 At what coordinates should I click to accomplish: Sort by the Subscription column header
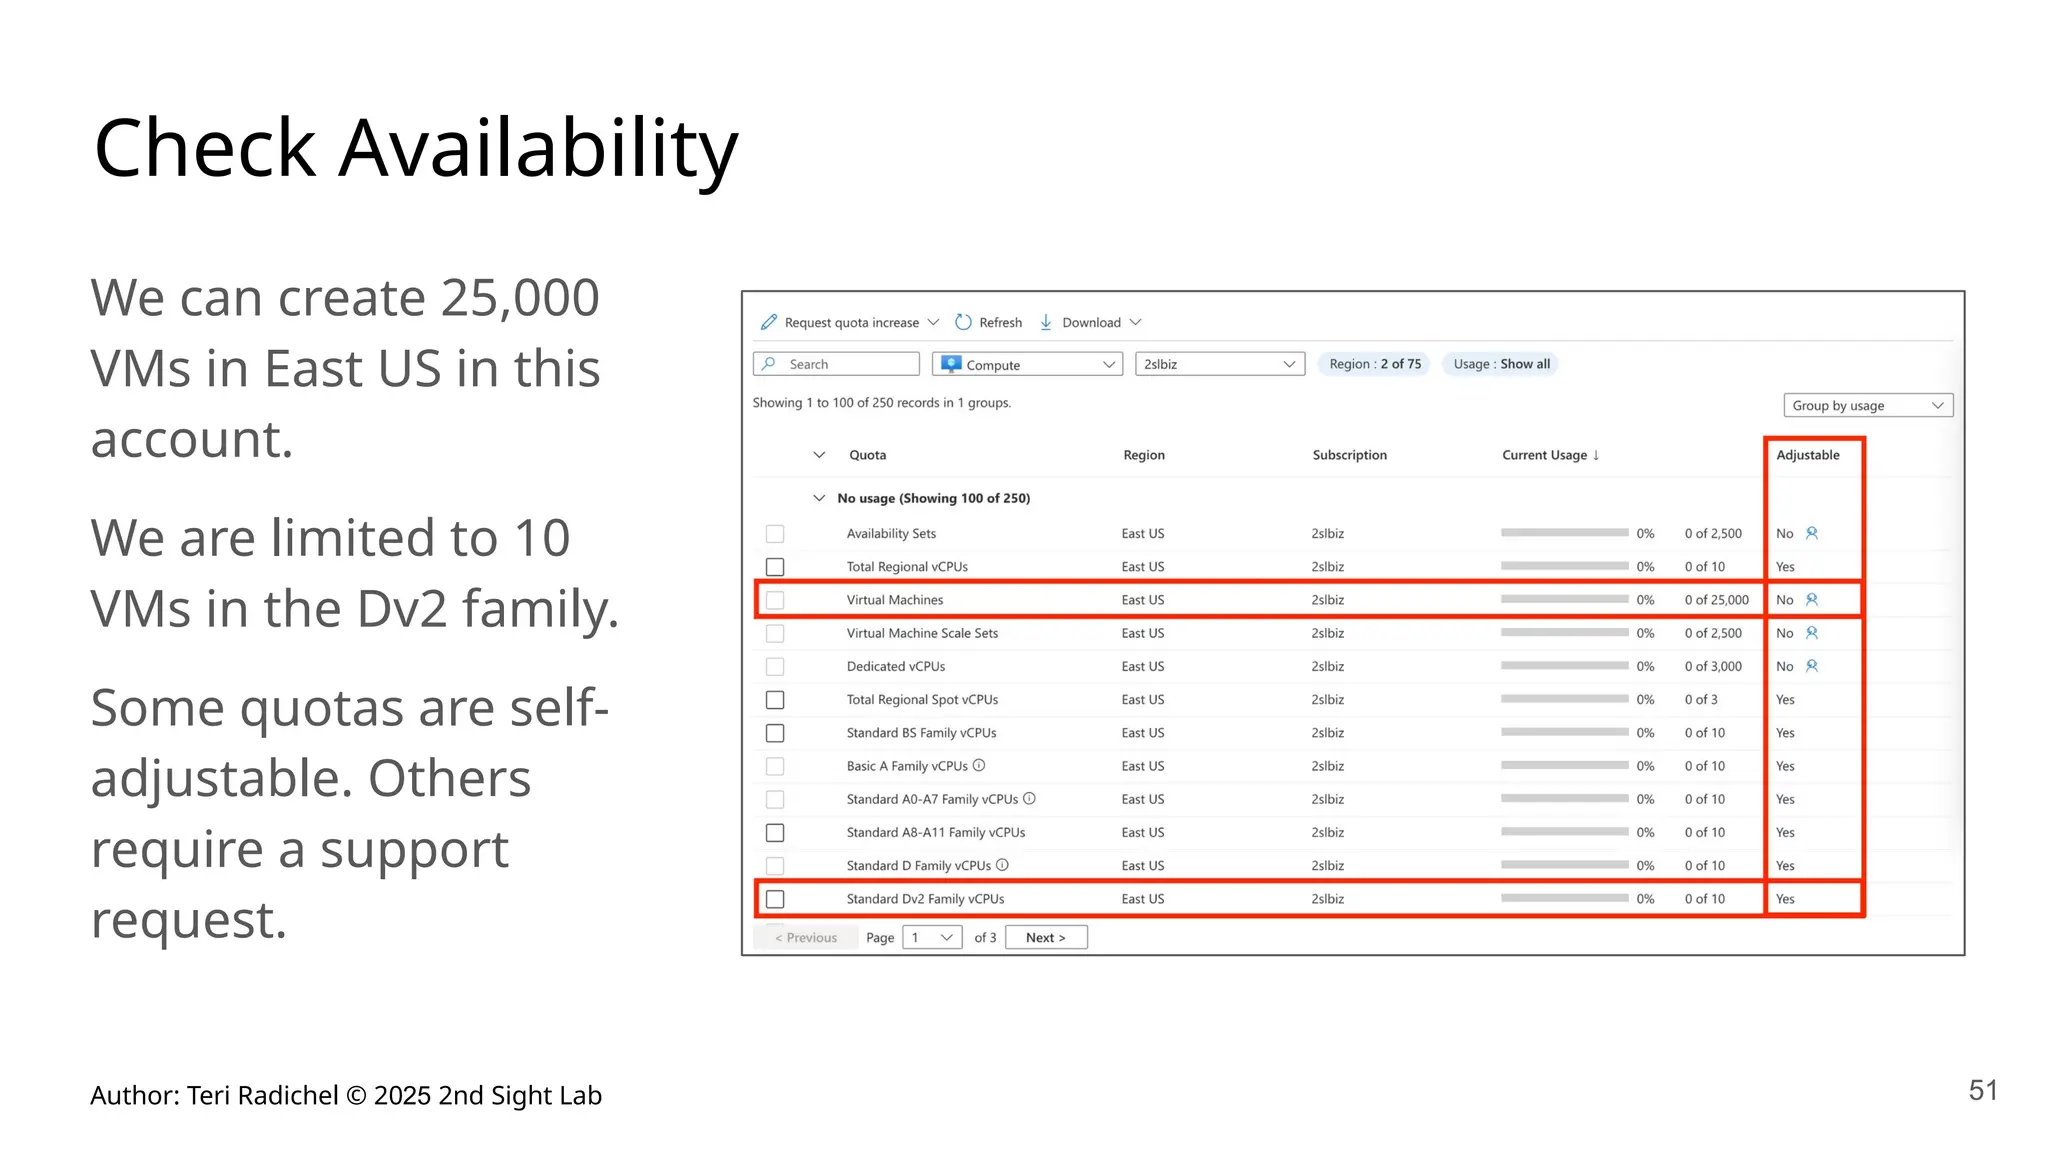click(x=1350, y=455)
